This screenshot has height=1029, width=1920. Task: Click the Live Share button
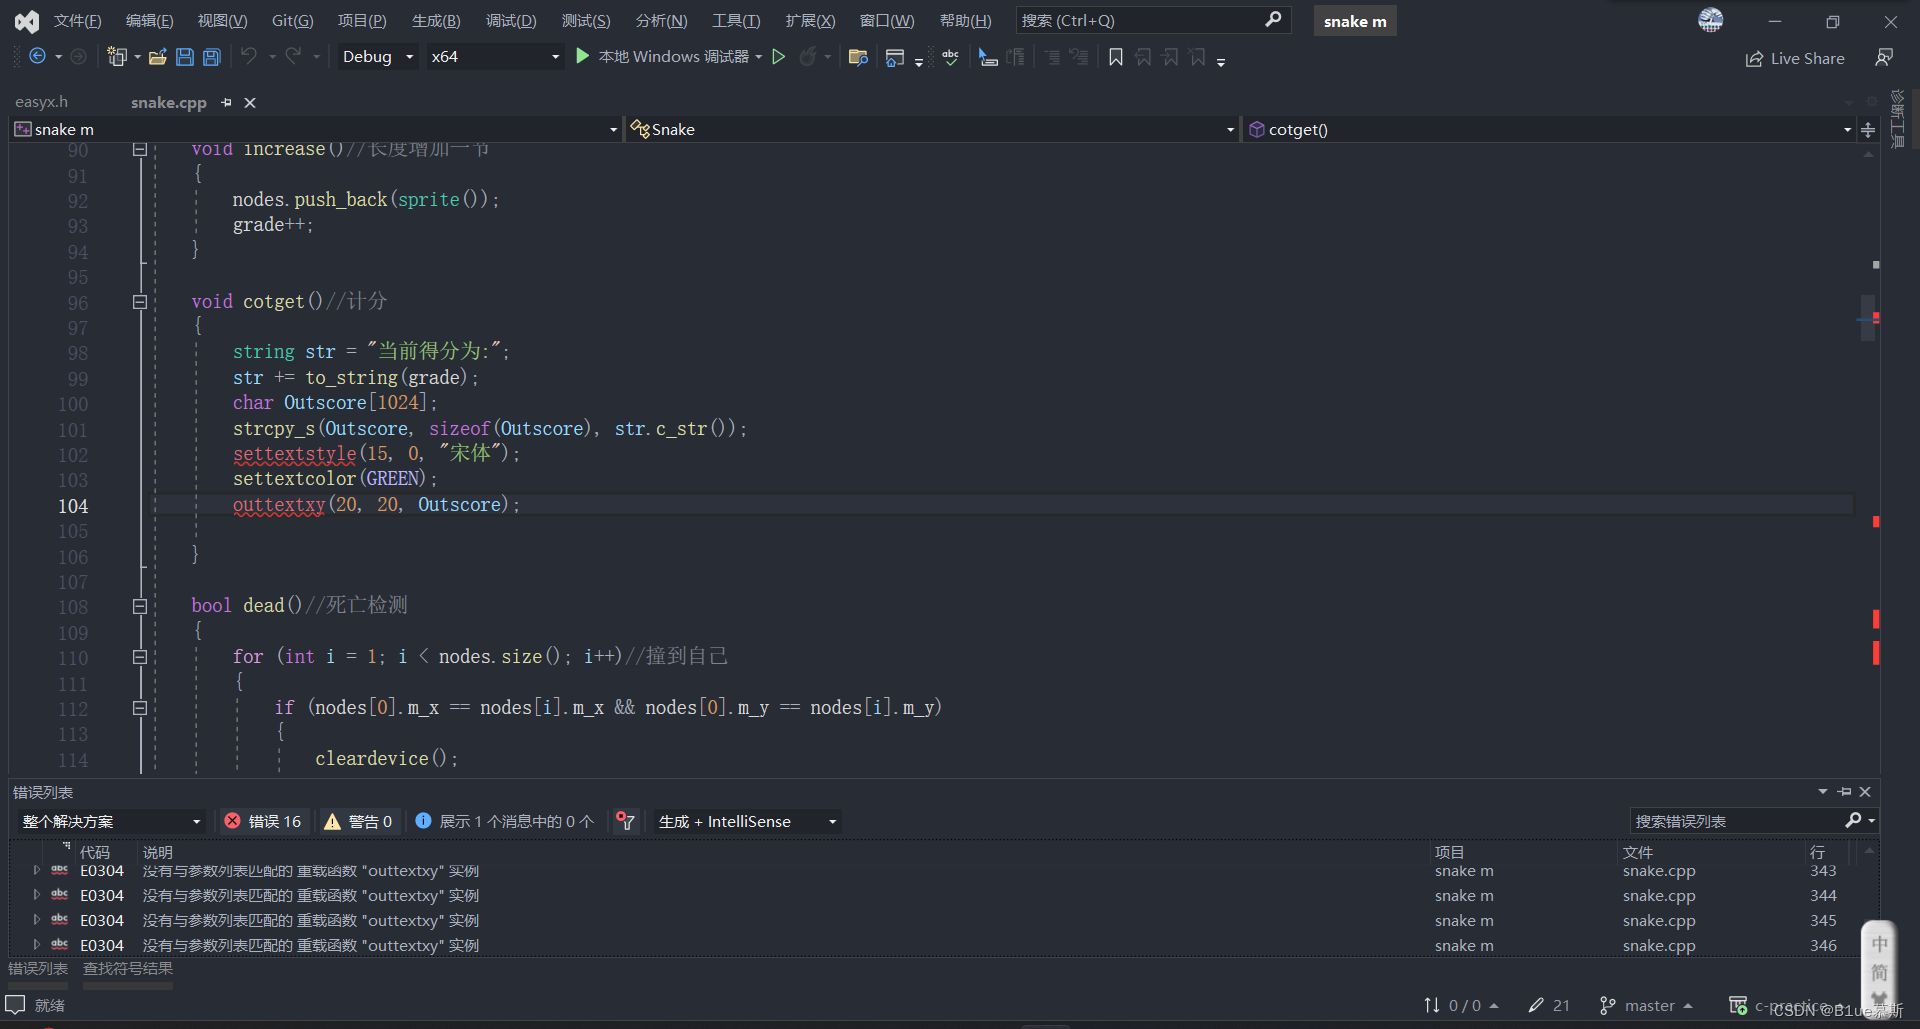point(1795,57)
